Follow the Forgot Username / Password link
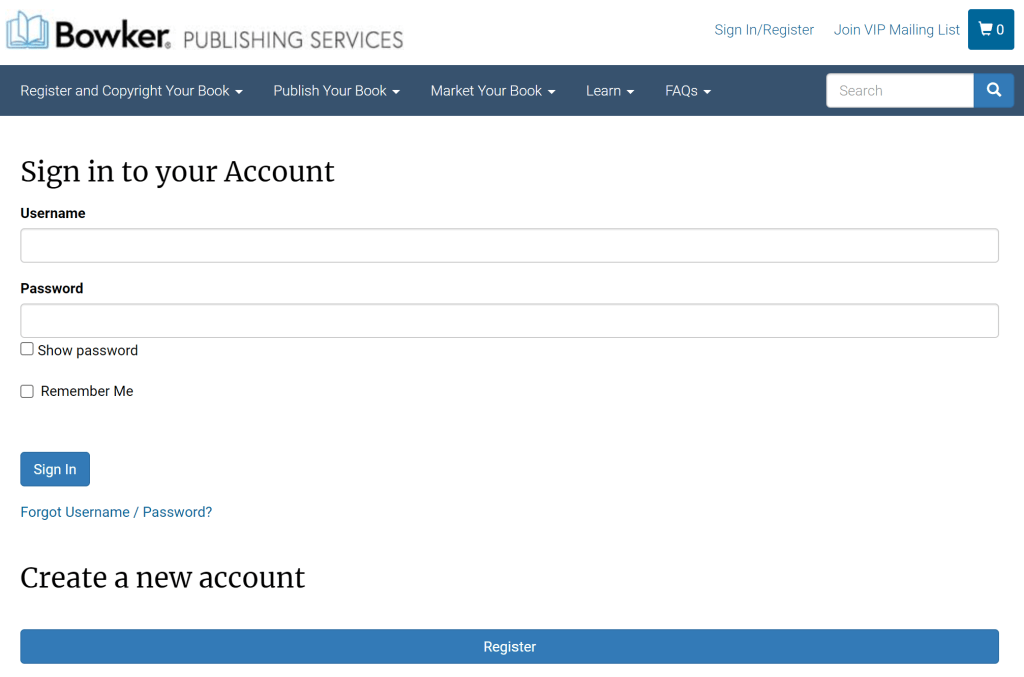This screenshot has height=677, width=1024. pos(116,512)
